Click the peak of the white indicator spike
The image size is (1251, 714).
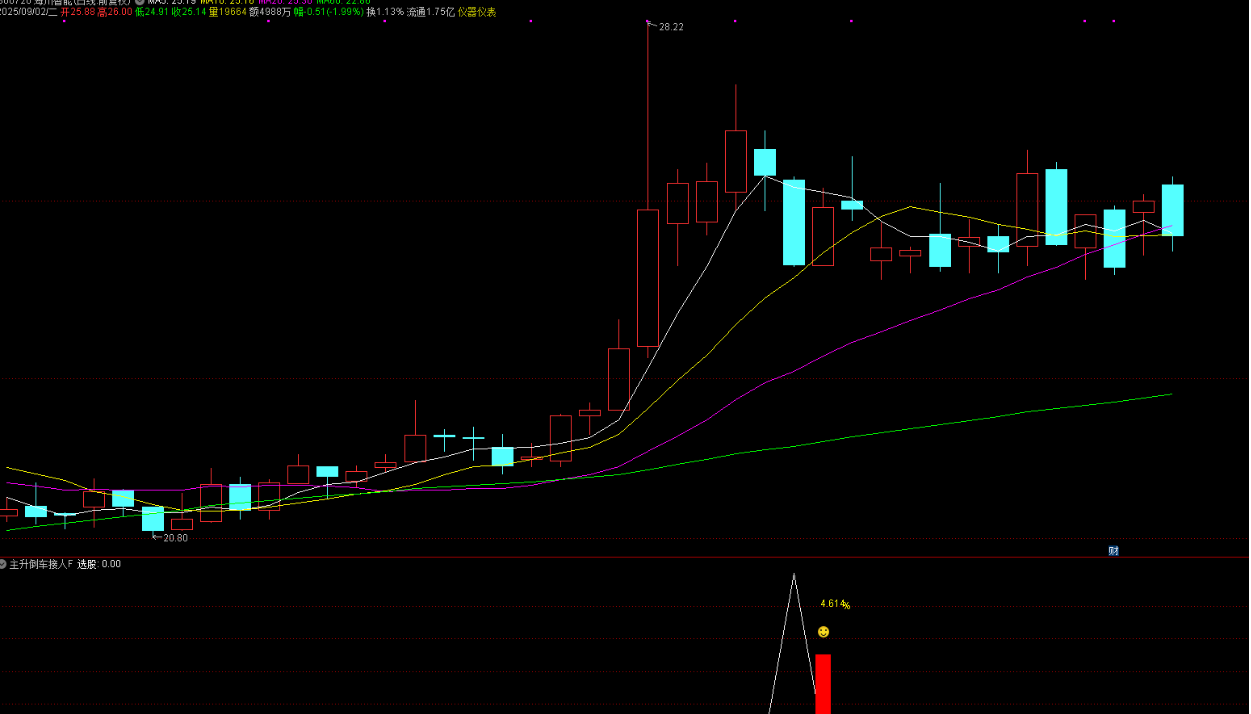(794, 575)
